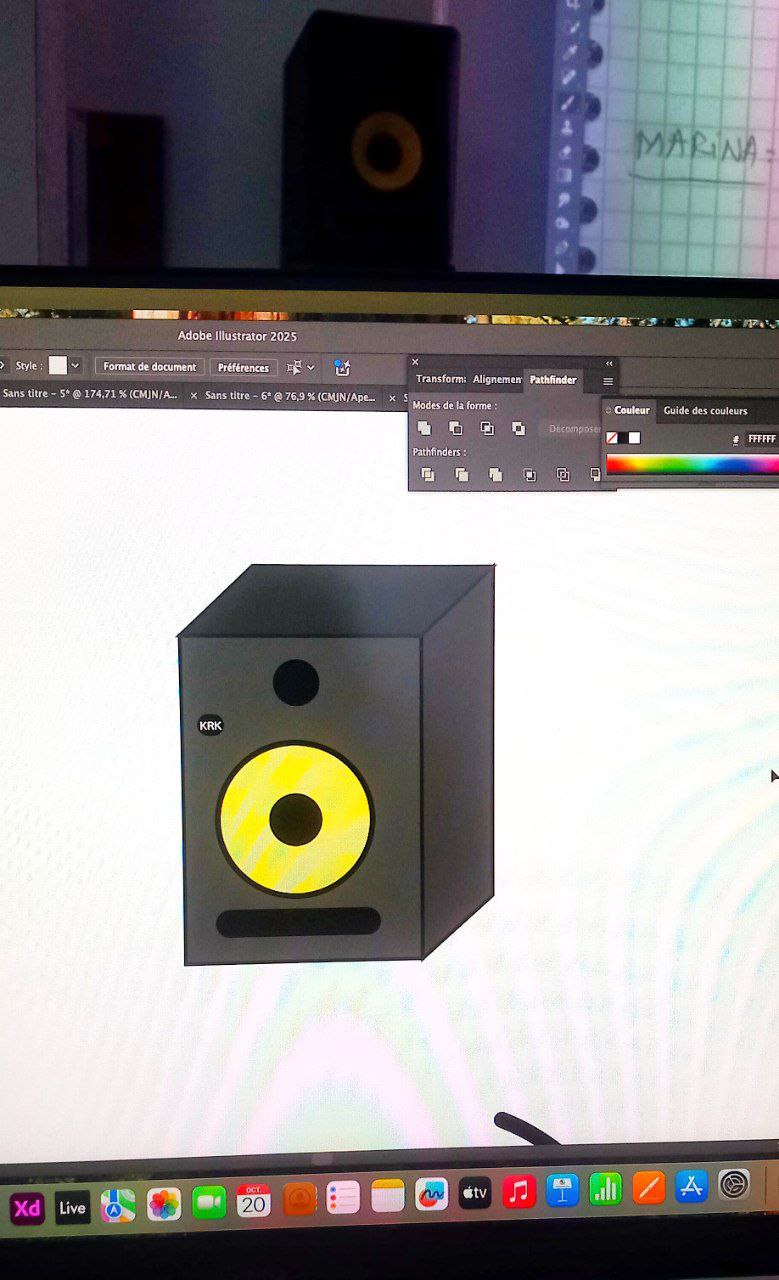Click the Outline pathfinder icon
This screenshot has width=779, height=1280.
point(563,475)
